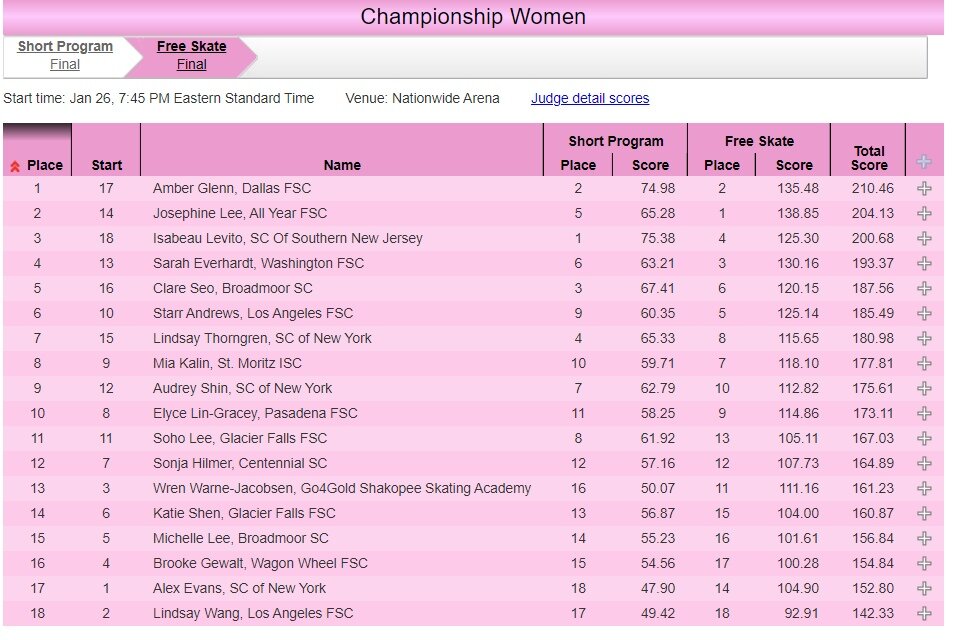Open Clare Seo's row plus icon
The height and width of the screenshot is (640, 955).
click(x=924, y=288)
